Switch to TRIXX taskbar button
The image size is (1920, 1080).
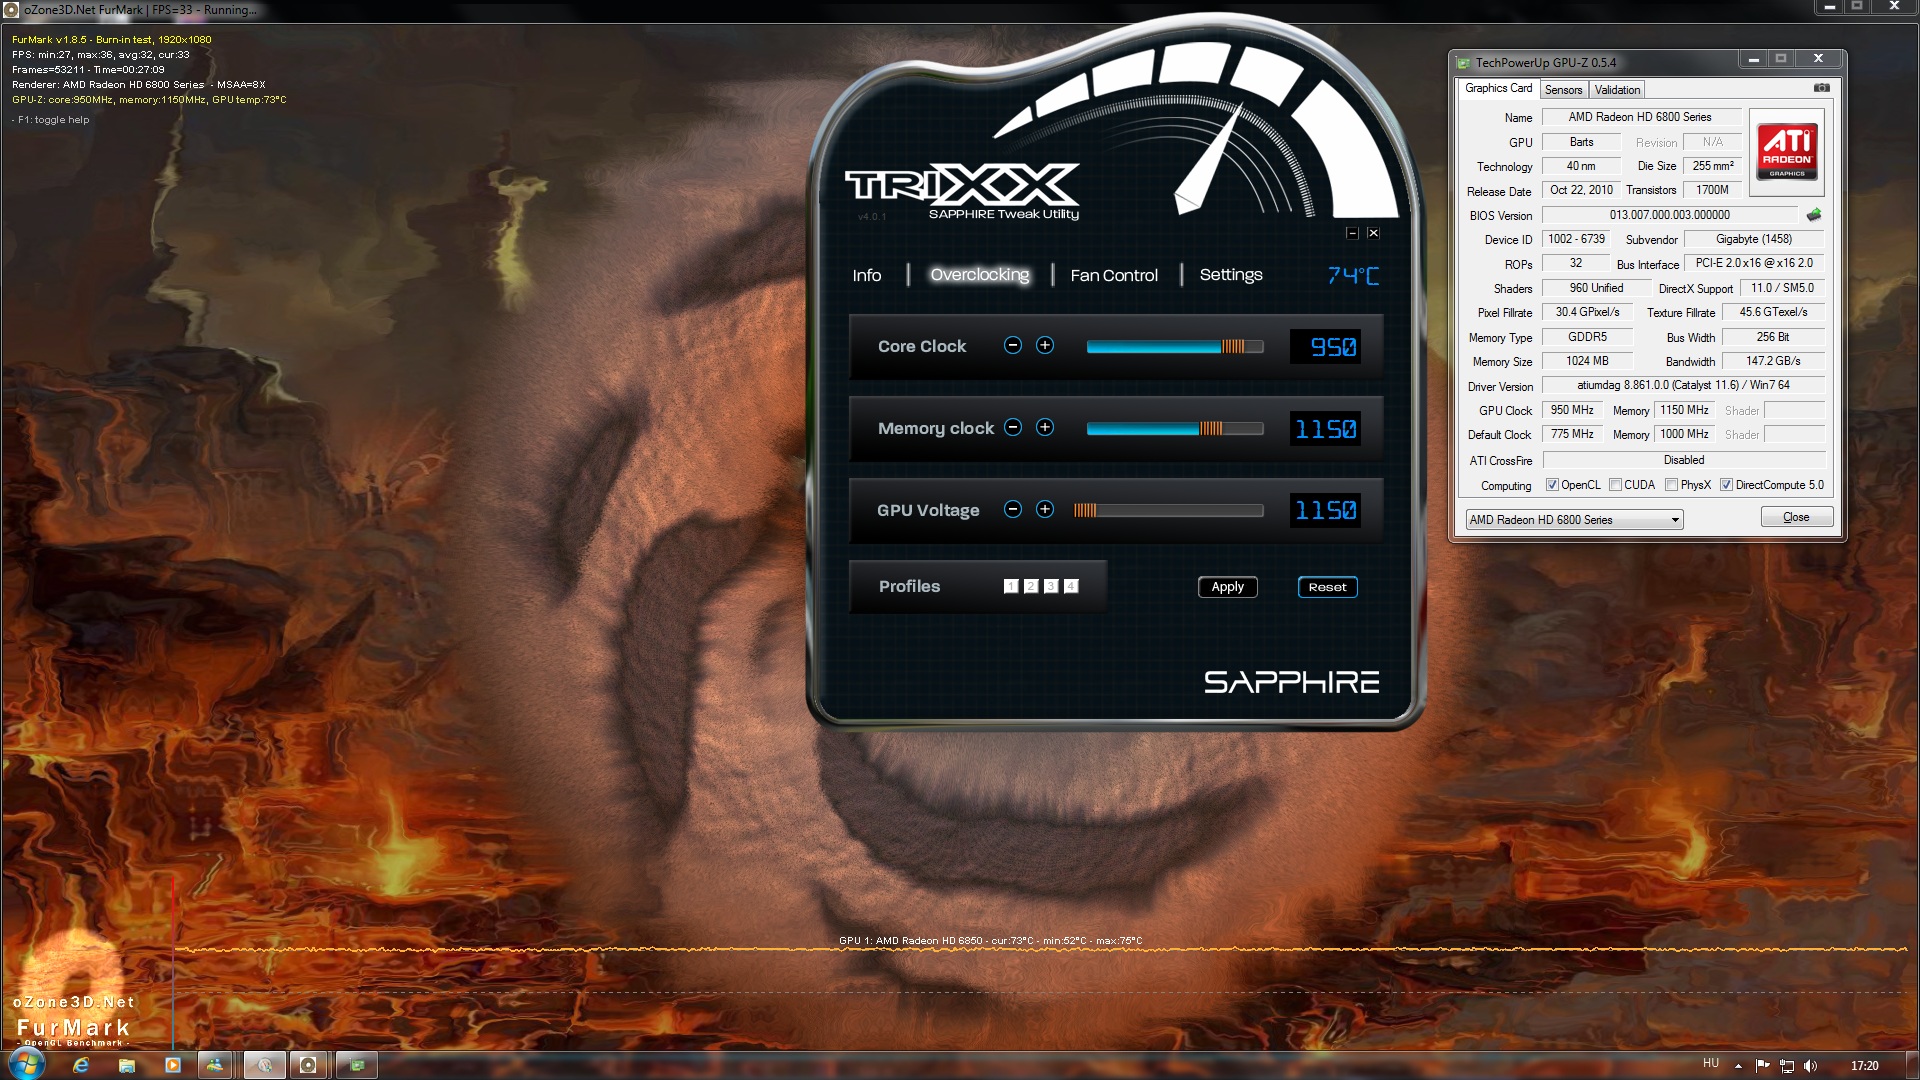[265, 1065]
